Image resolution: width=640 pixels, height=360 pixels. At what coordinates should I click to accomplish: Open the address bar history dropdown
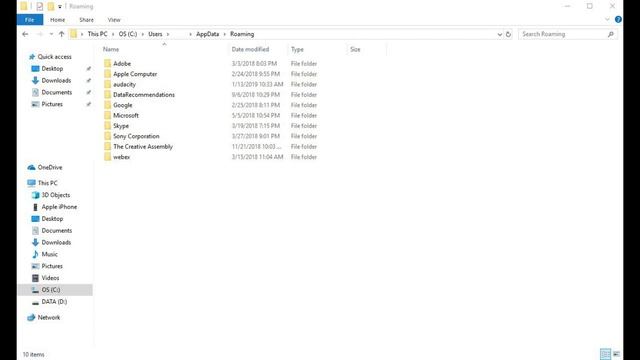point(500,34)
